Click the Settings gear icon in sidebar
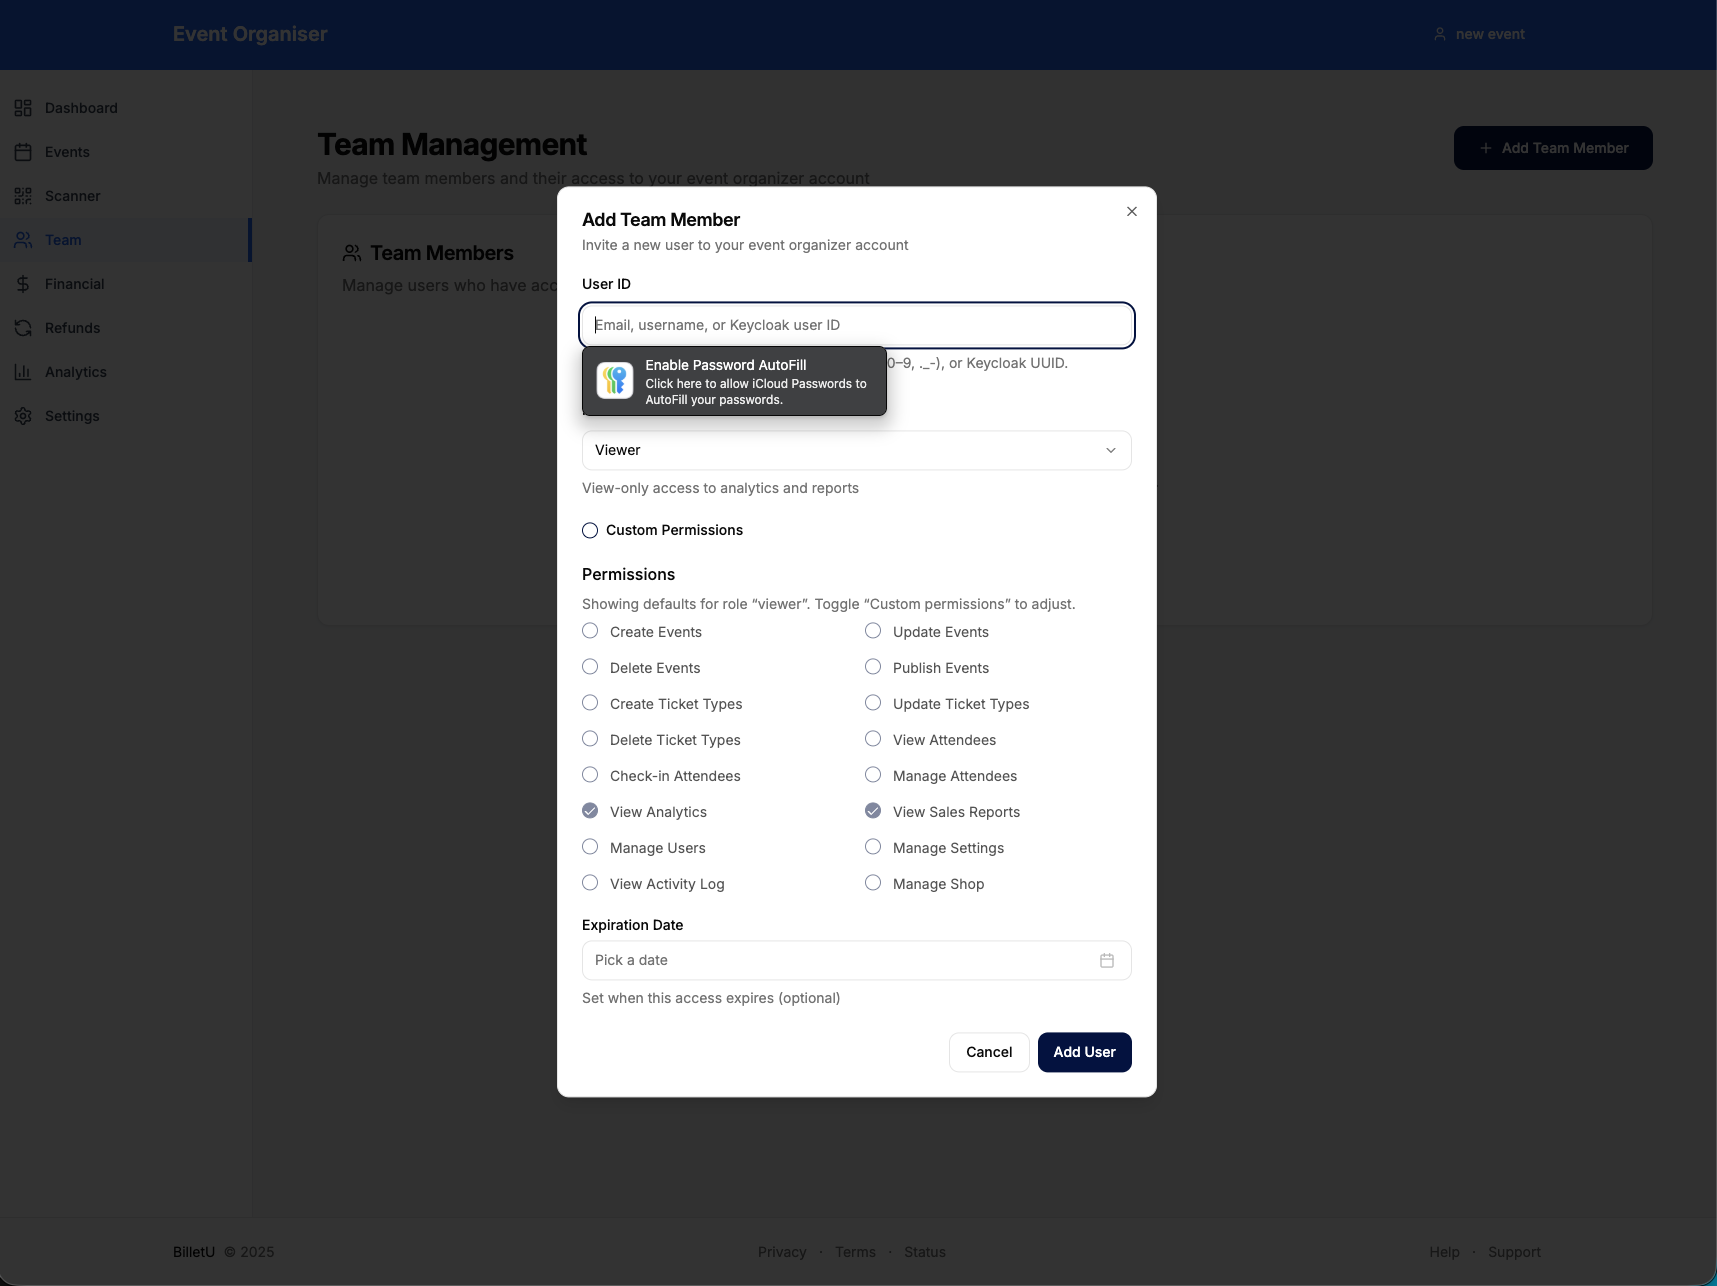 23,416
